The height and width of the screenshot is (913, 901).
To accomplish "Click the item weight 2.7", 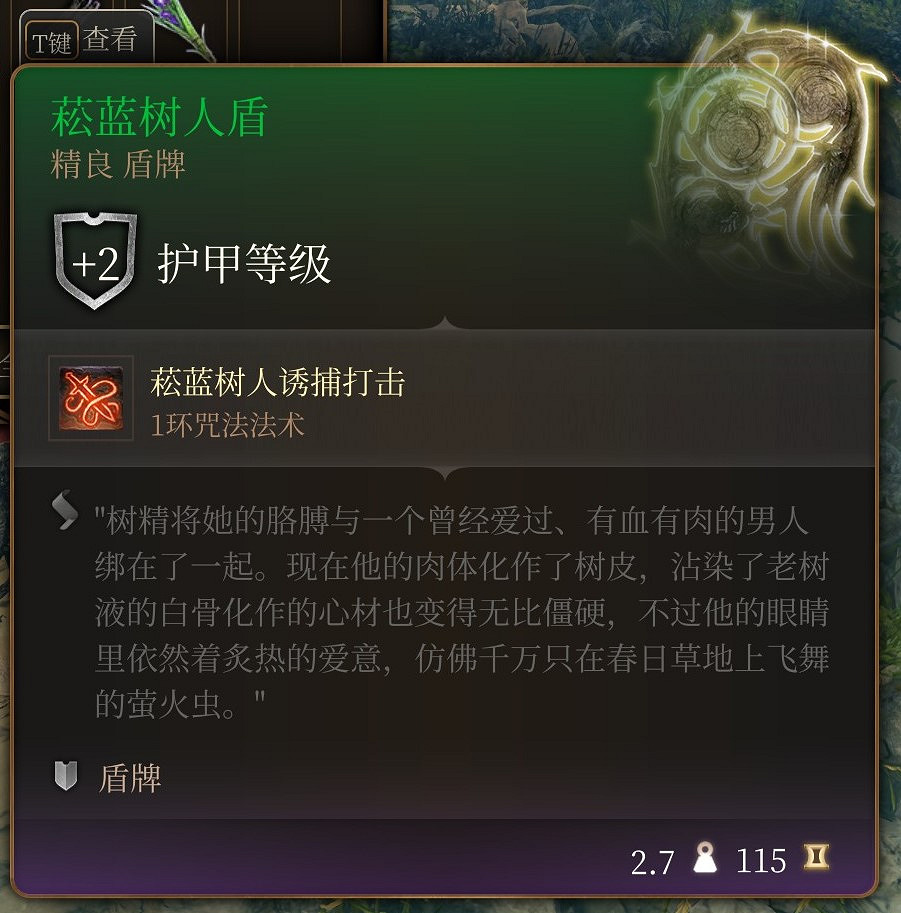I will click(652, 862).
